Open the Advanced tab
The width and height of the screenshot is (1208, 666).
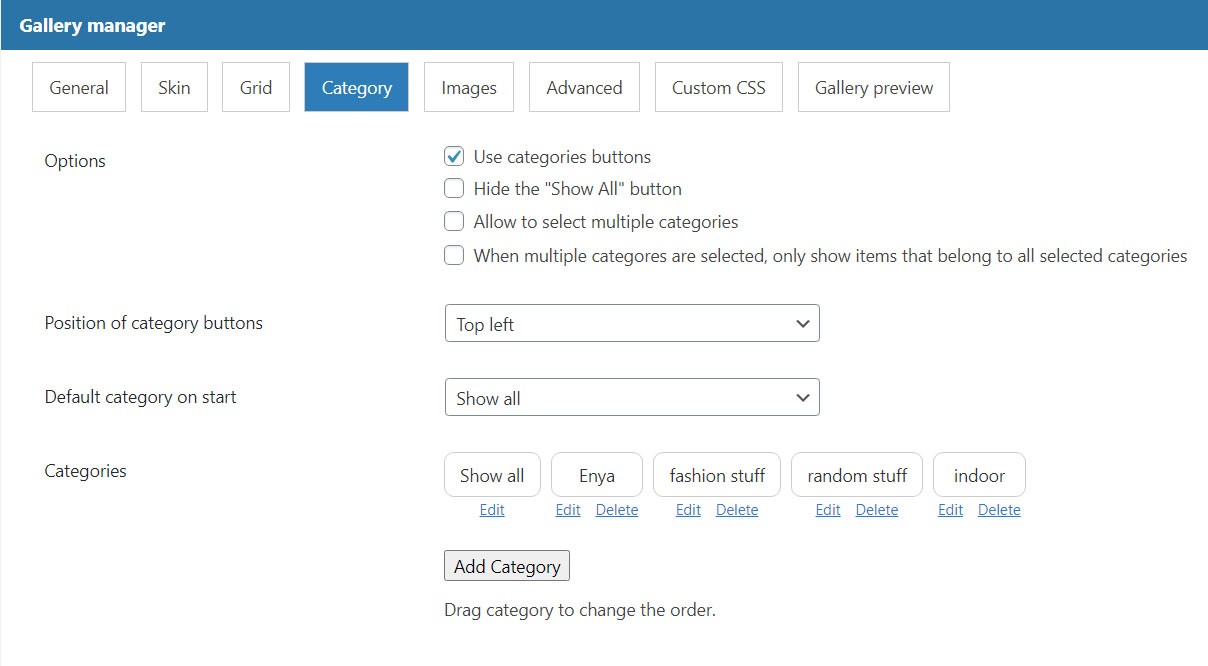click(x=584, y=88)
